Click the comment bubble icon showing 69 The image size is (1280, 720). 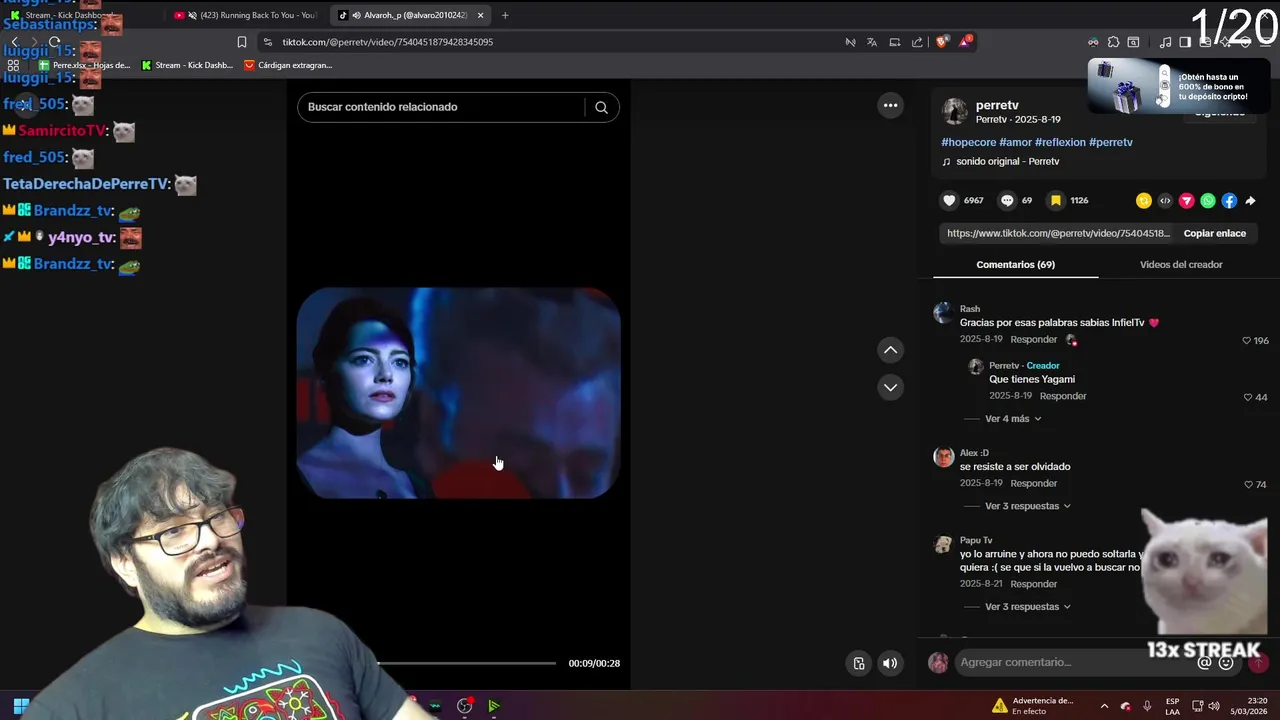point(1007,200)
